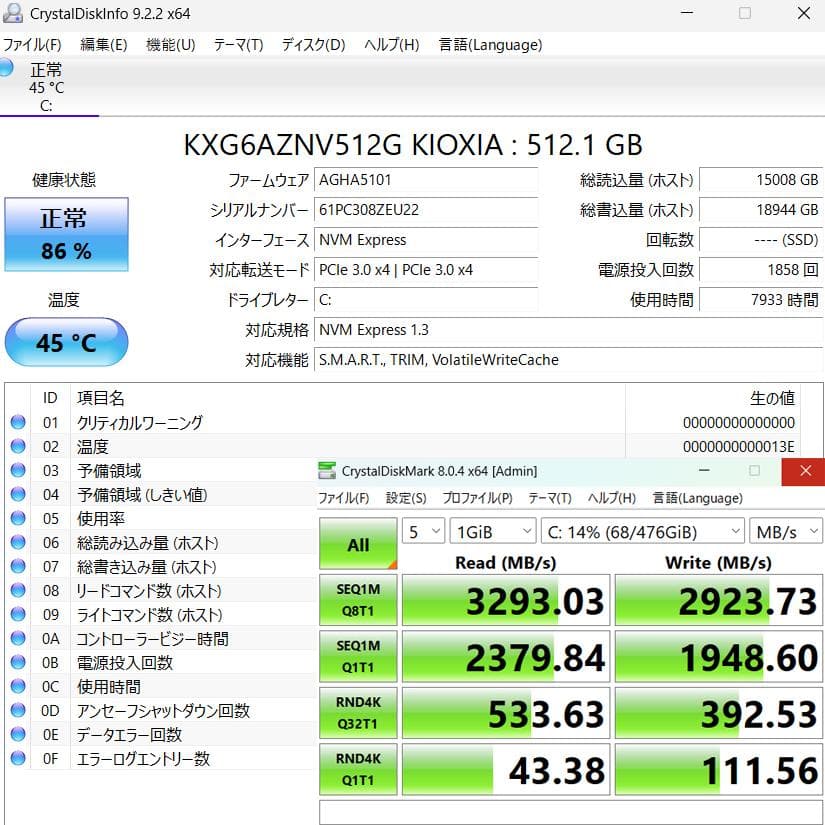825x825 pixels.
Task: Click status orb for 0E データエラー回数 row
Action: [x=18, y=734]
